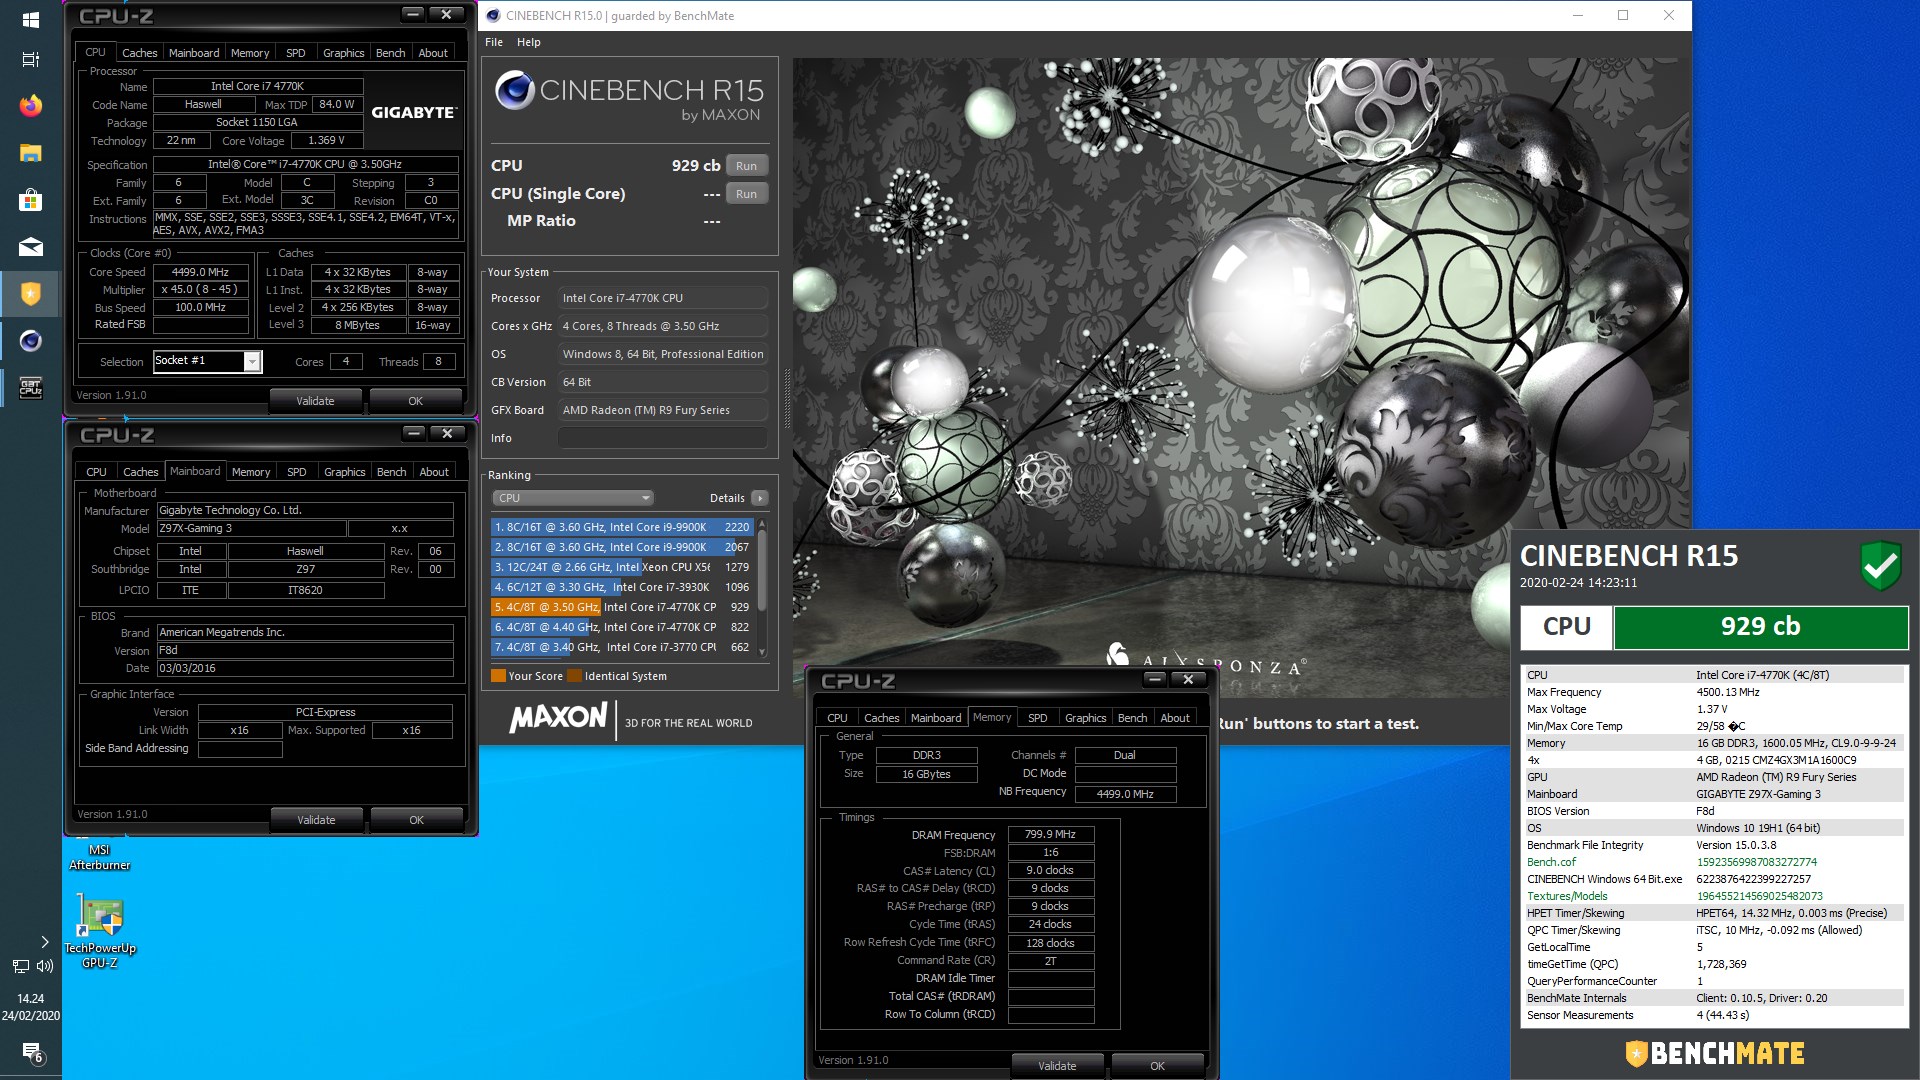Open the network tray icon
Viewport: 1920px width, 1080px height.
coord(20,966)
